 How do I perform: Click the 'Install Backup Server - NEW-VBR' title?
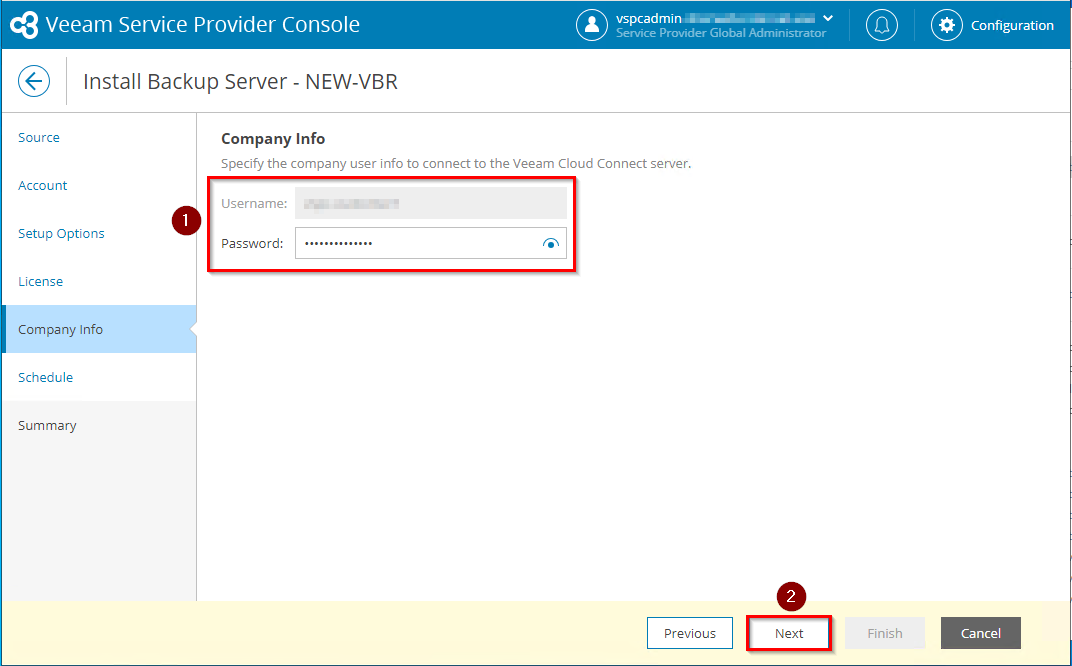pos(240,81)
